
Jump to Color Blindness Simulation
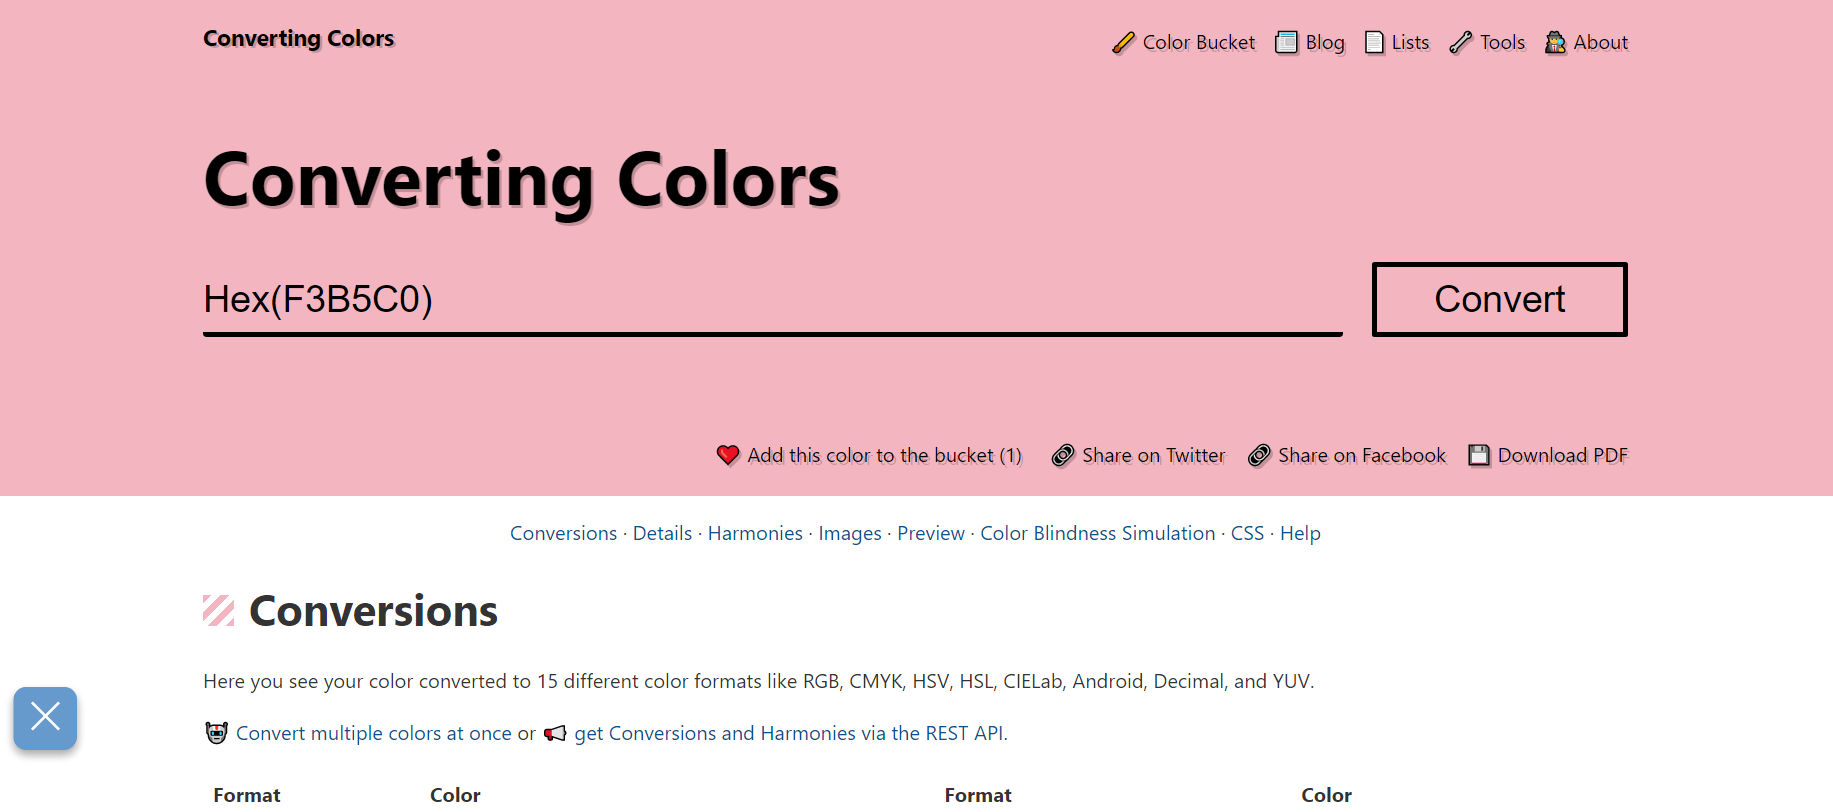(1097, 533)
